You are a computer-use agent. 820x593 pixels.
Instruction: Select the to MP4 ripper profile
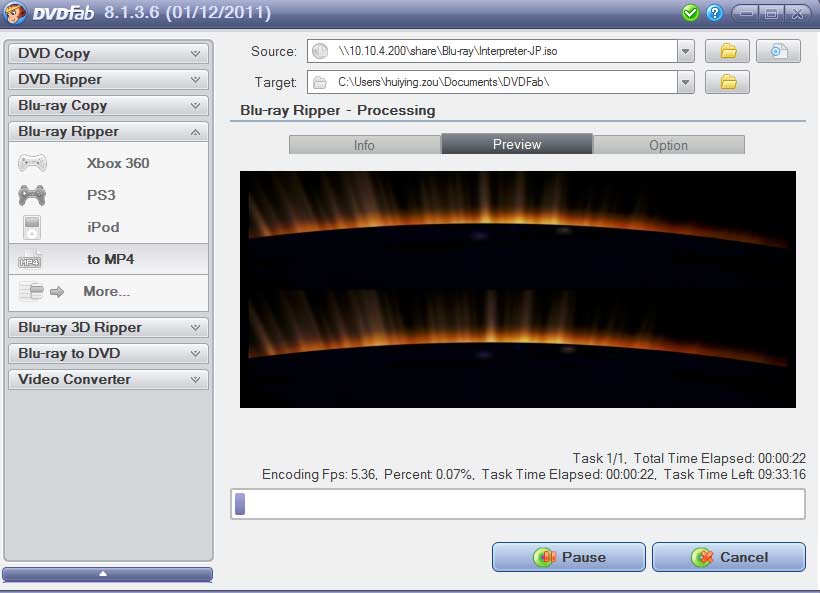coord(108,259)
